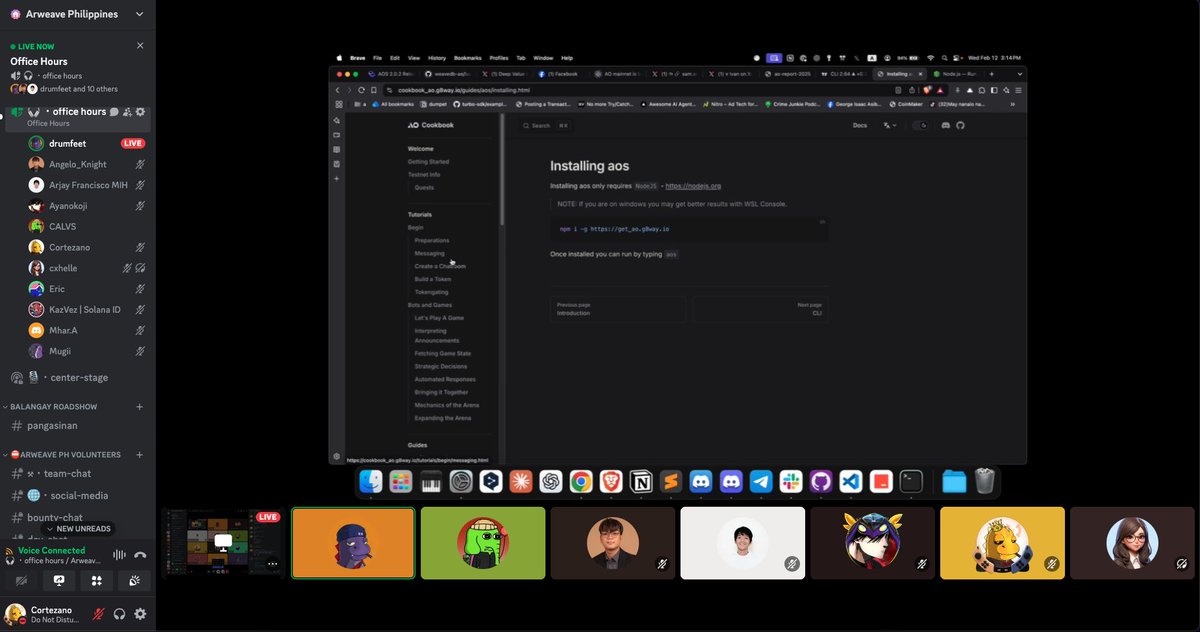Toggle noise suppression next to Voice Connected

coord(119,555)
